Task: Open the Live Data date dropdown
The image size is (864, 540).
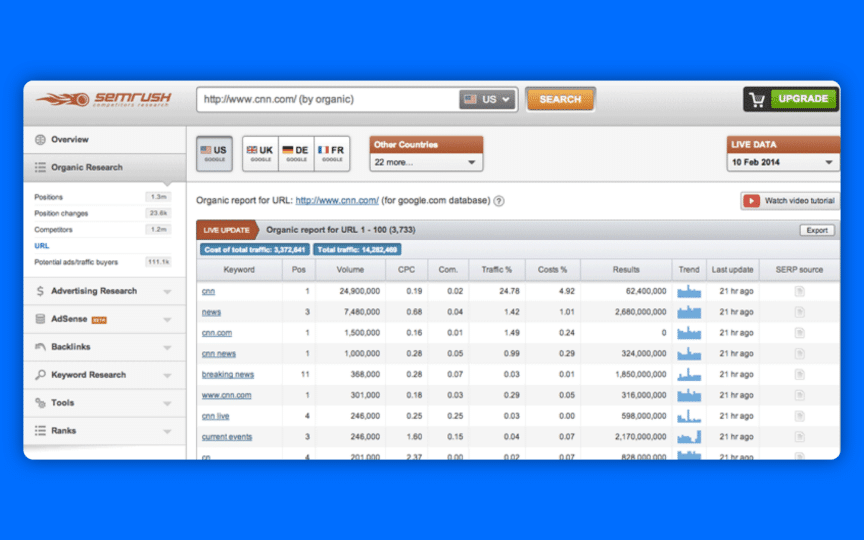Action: coord(782,162)
